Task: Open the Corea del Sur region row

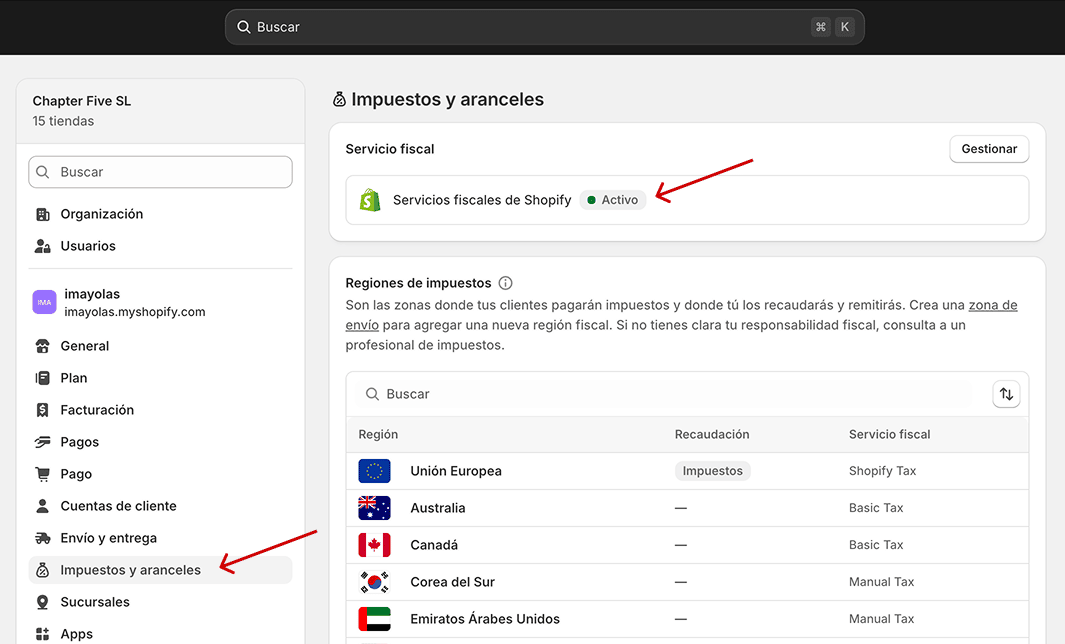Action: coord(687,582)
